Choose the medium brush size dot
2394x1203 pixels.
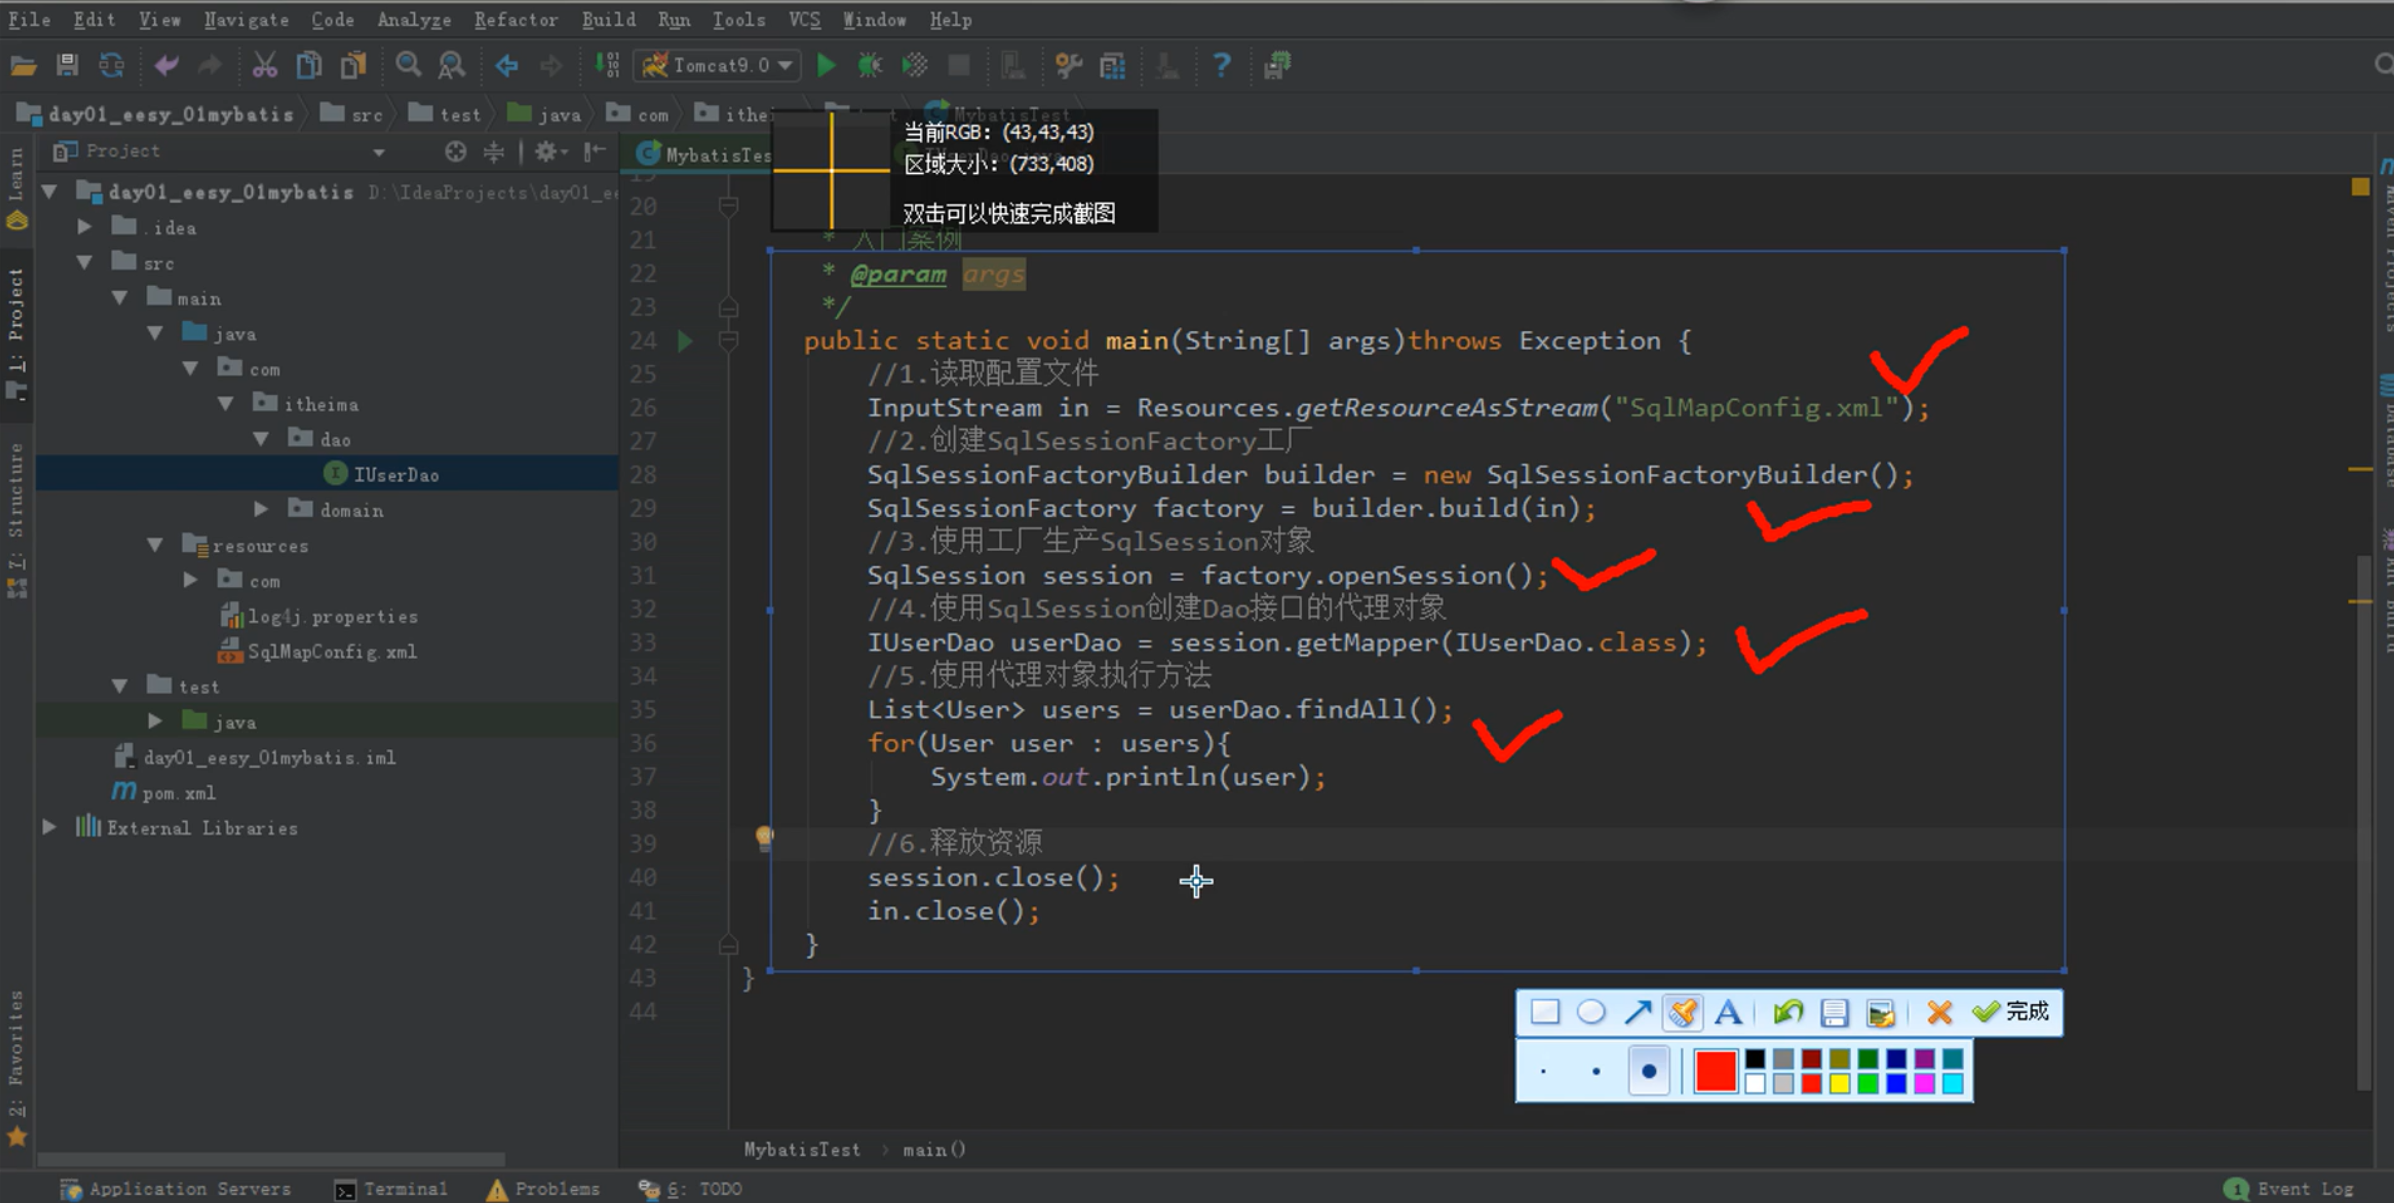pyautogui.click(x=1596, y=1072)
